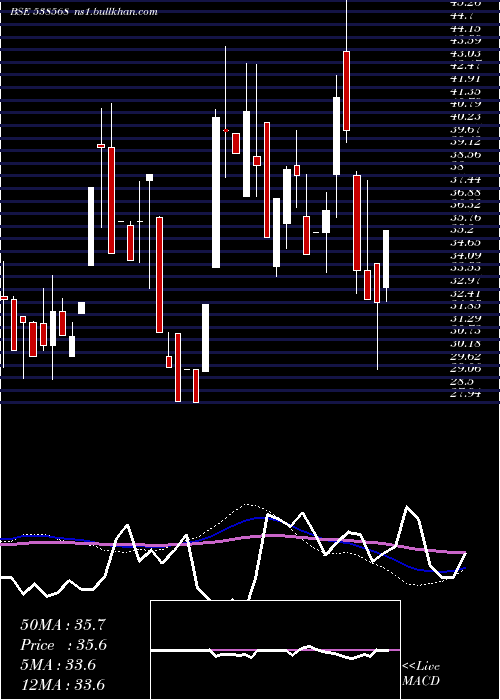This screenshot has height=700, width=500.
Task: Click the 29.62 price axis label
Action: 466,356
